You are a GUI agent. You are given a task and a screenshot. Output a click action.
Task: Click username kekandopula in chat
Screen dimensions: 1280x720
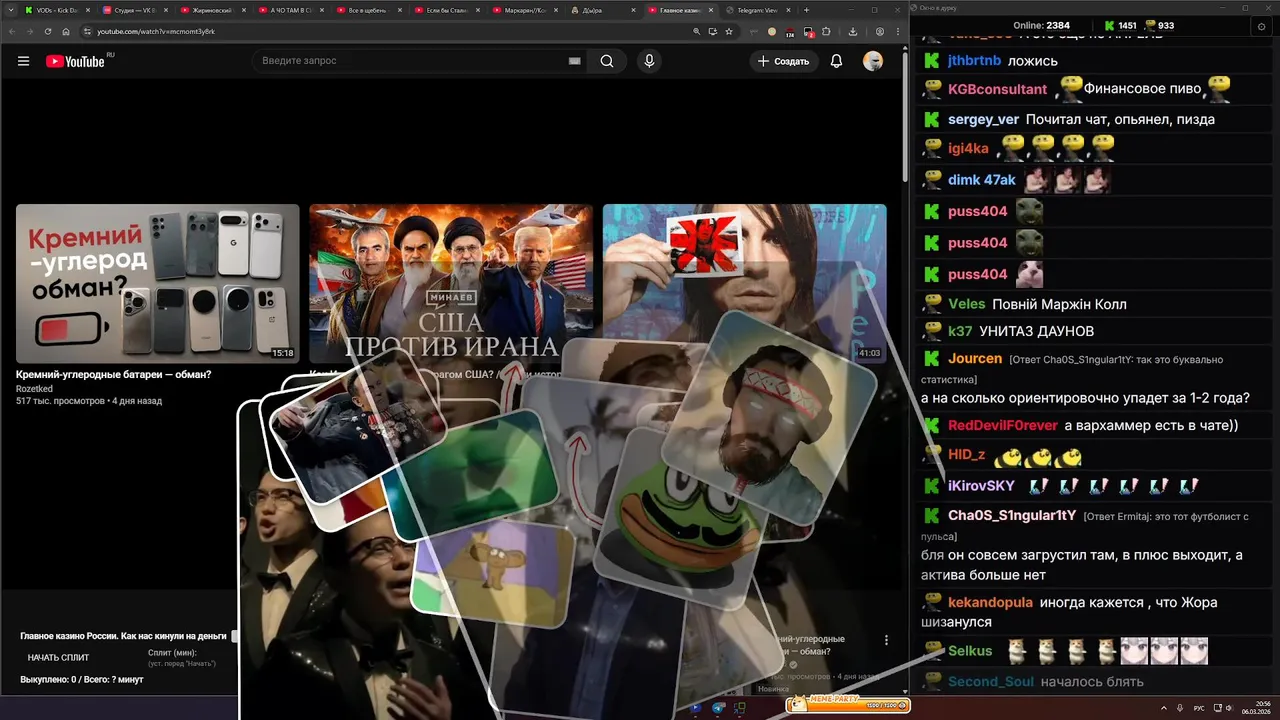[x=990, y=602]
